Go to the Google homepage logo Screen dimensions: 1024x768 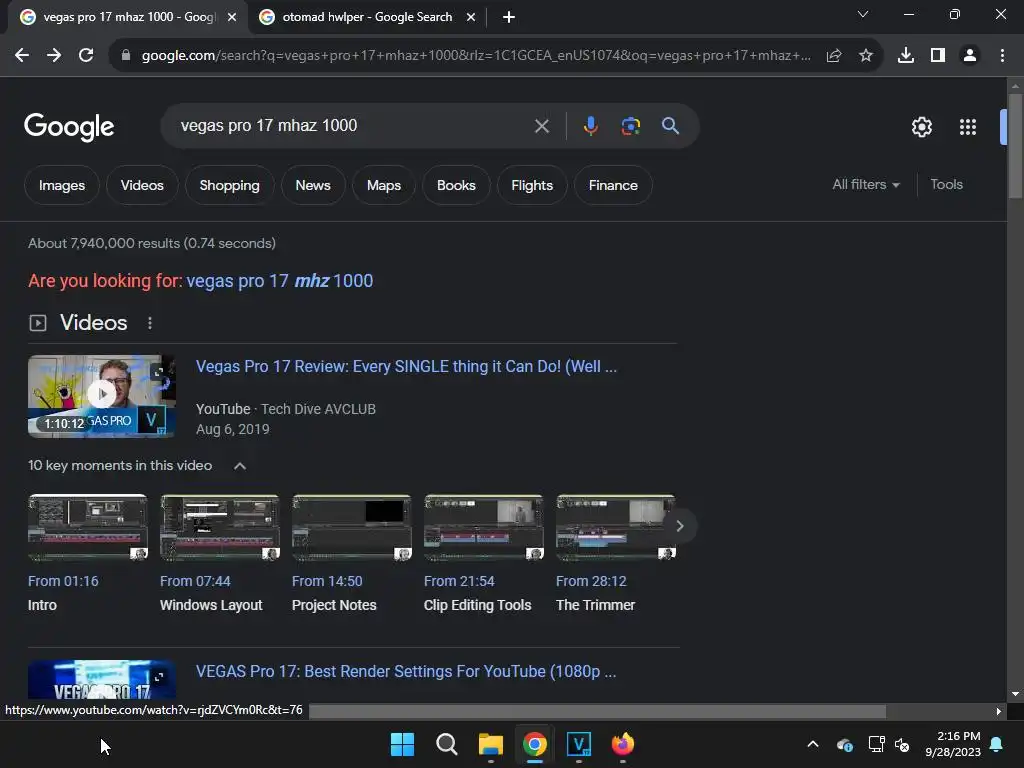coord(69,127)
